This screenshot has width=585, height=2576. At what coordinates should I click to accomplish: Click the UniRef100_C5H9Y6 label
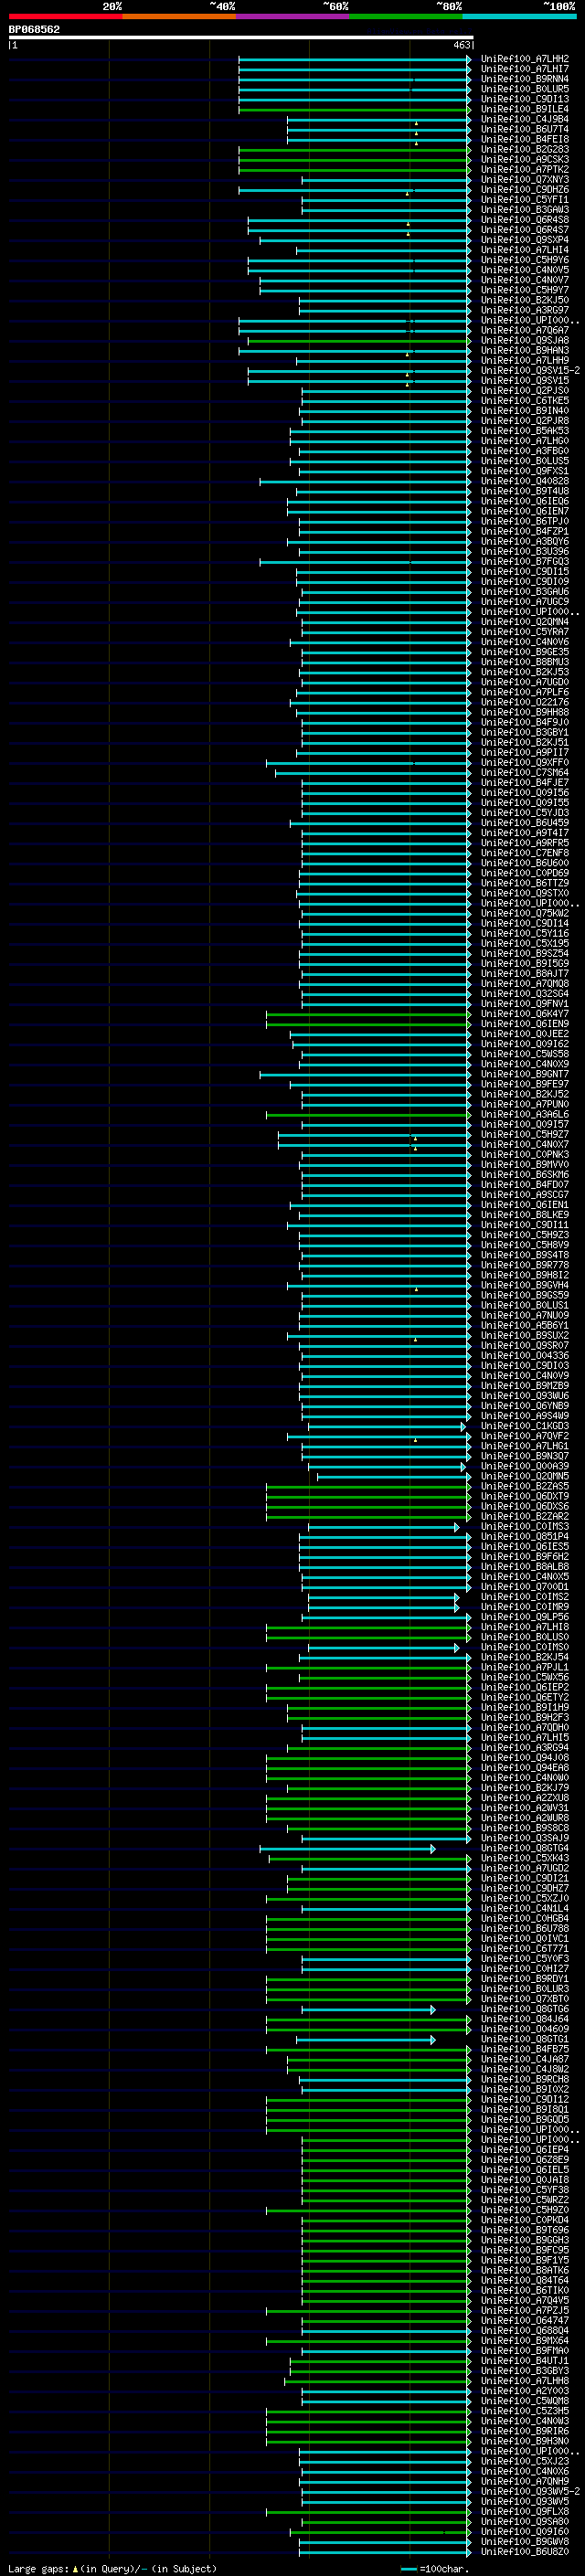[525, 260]
